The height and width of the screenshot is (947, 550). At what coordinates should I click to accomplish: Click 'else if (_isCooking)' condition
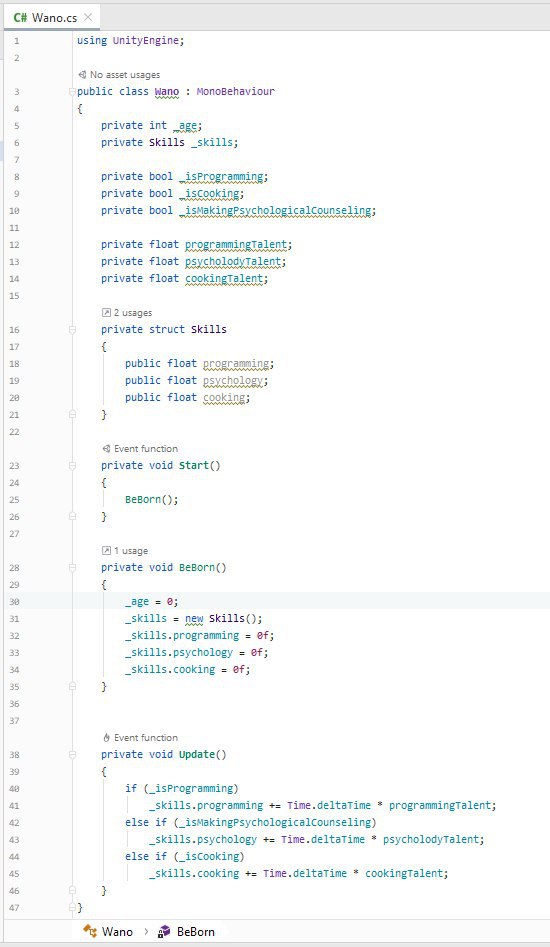point(185,856)
